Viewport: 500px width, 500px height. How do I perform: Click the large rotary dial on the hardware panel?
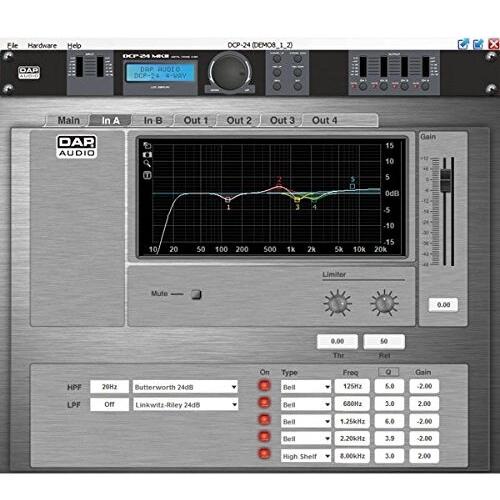point(230,72)
